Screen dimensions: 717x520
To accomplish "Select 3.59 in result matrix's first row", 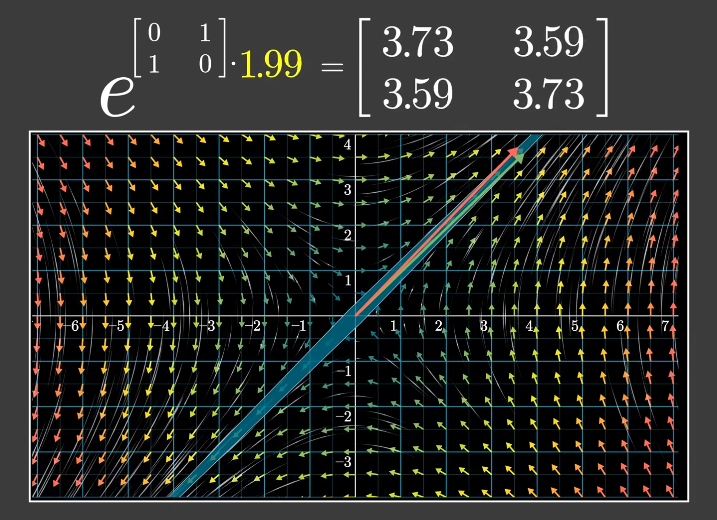I will (549, 42).
